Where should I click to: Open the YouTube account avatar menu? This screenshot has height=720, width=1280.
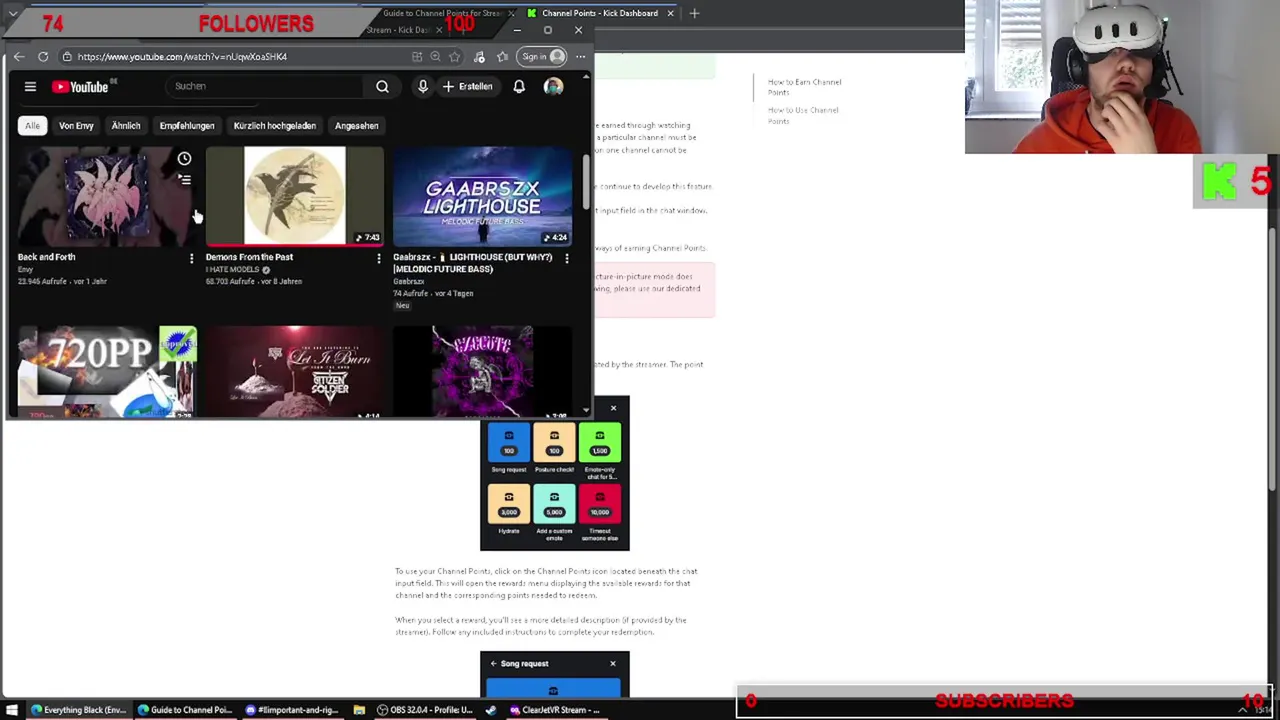(553, 87)
